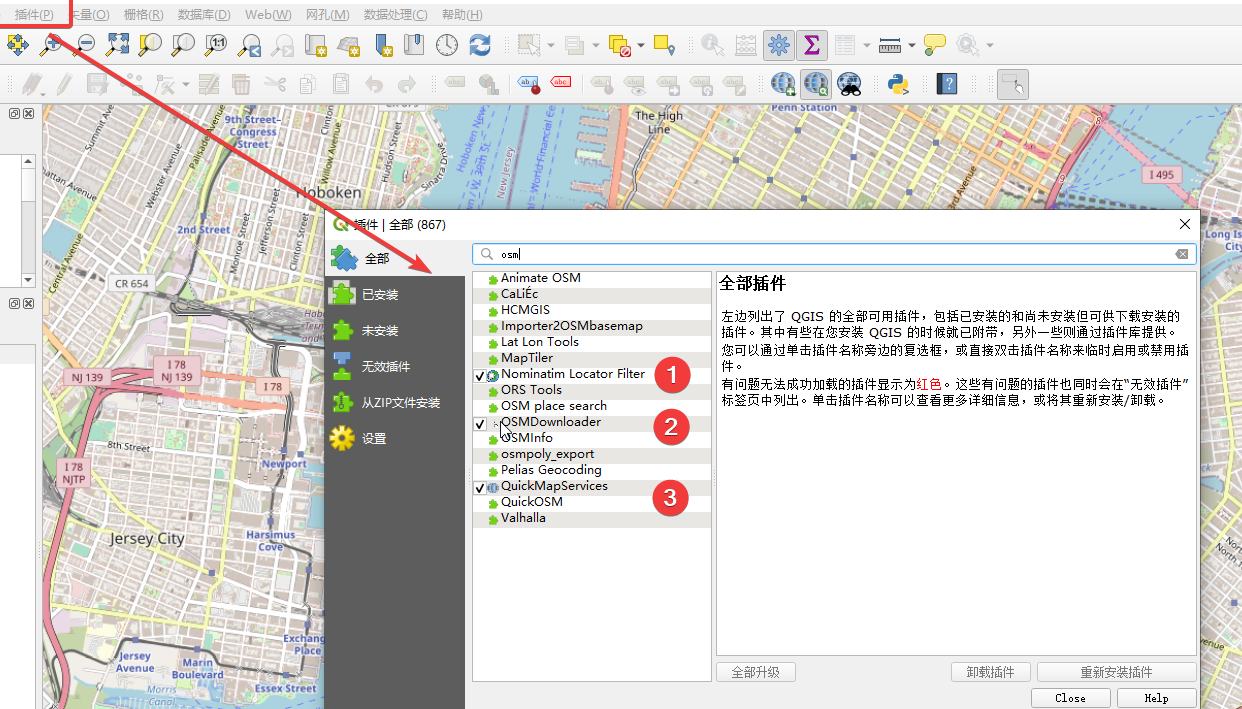Select the Animate OSM plugin row
Image resolution: width=1242 pixels, height=709 pixels.
coord(592,278)
